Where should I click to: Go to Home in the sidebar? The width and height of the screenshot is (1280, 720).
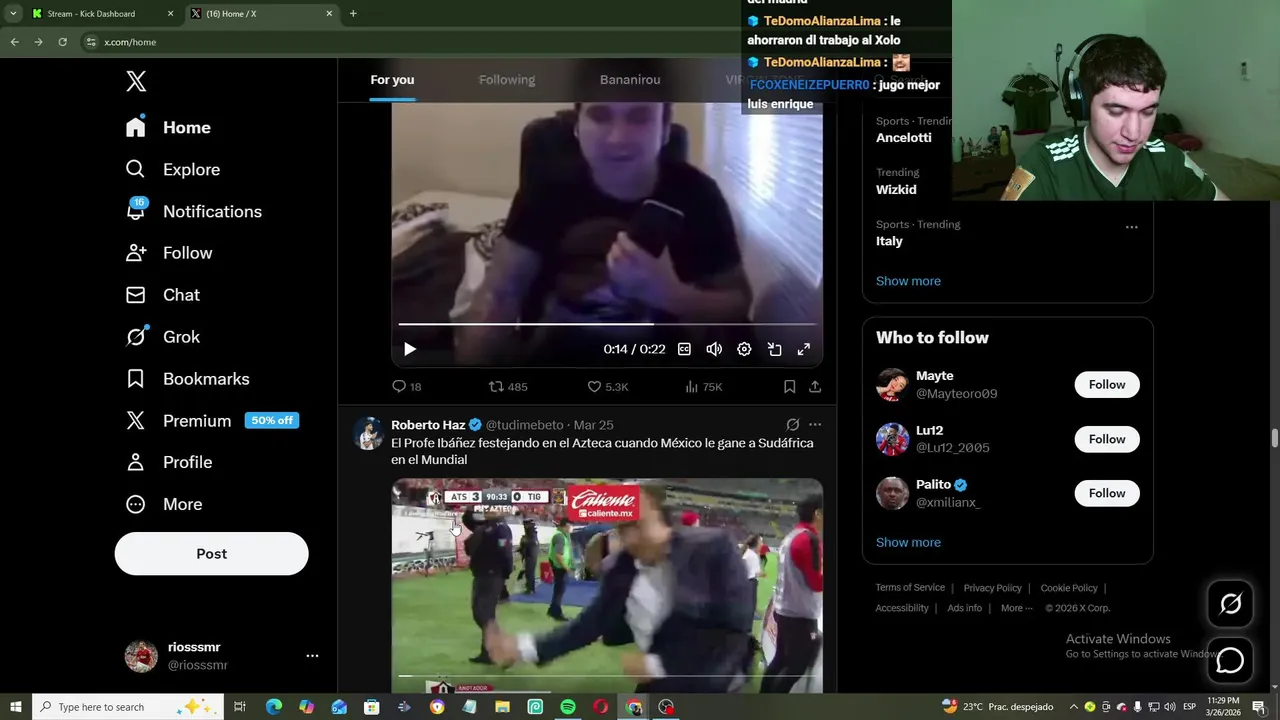tap(168, 127)
